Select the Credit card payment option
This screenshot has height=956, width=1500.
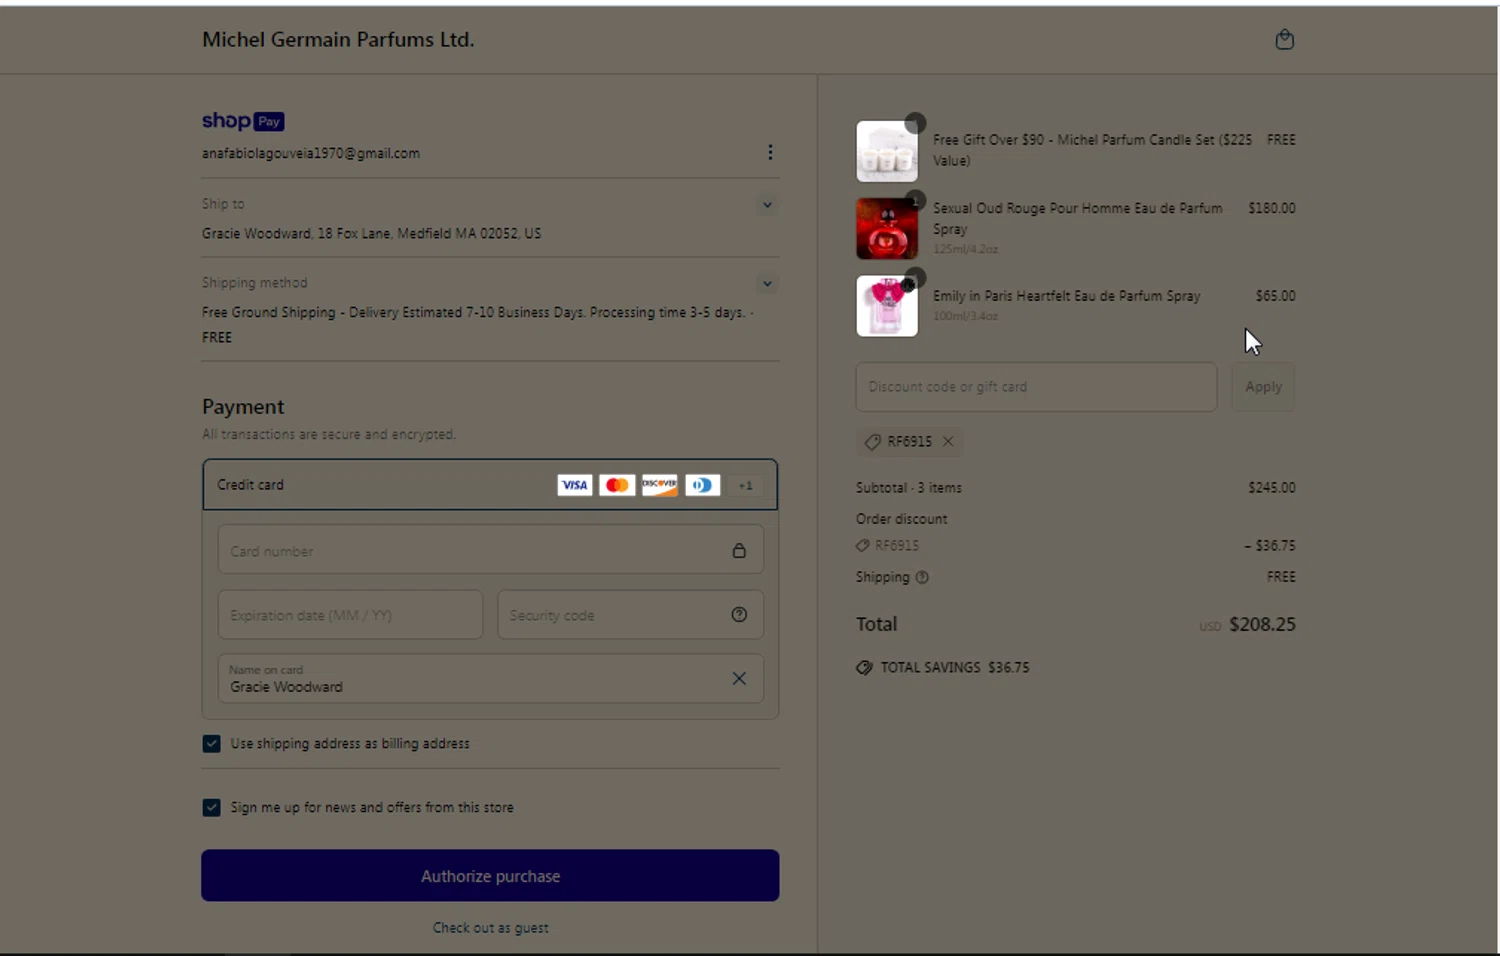pos(490,485)
